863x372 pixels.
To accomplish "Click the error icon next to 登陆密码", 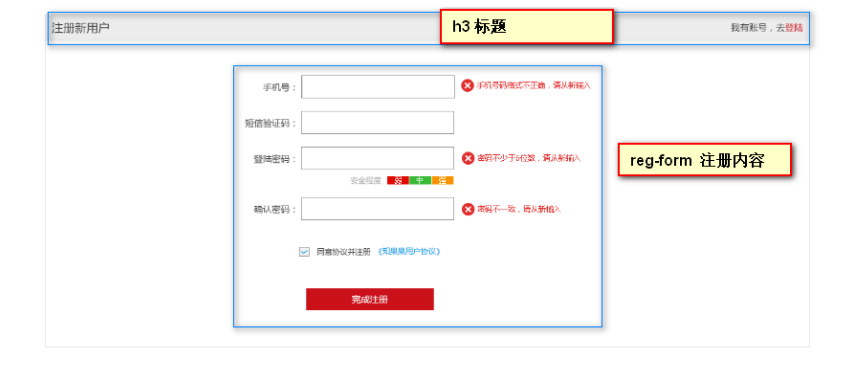I will pyautogui.click(x=467, y=158).
